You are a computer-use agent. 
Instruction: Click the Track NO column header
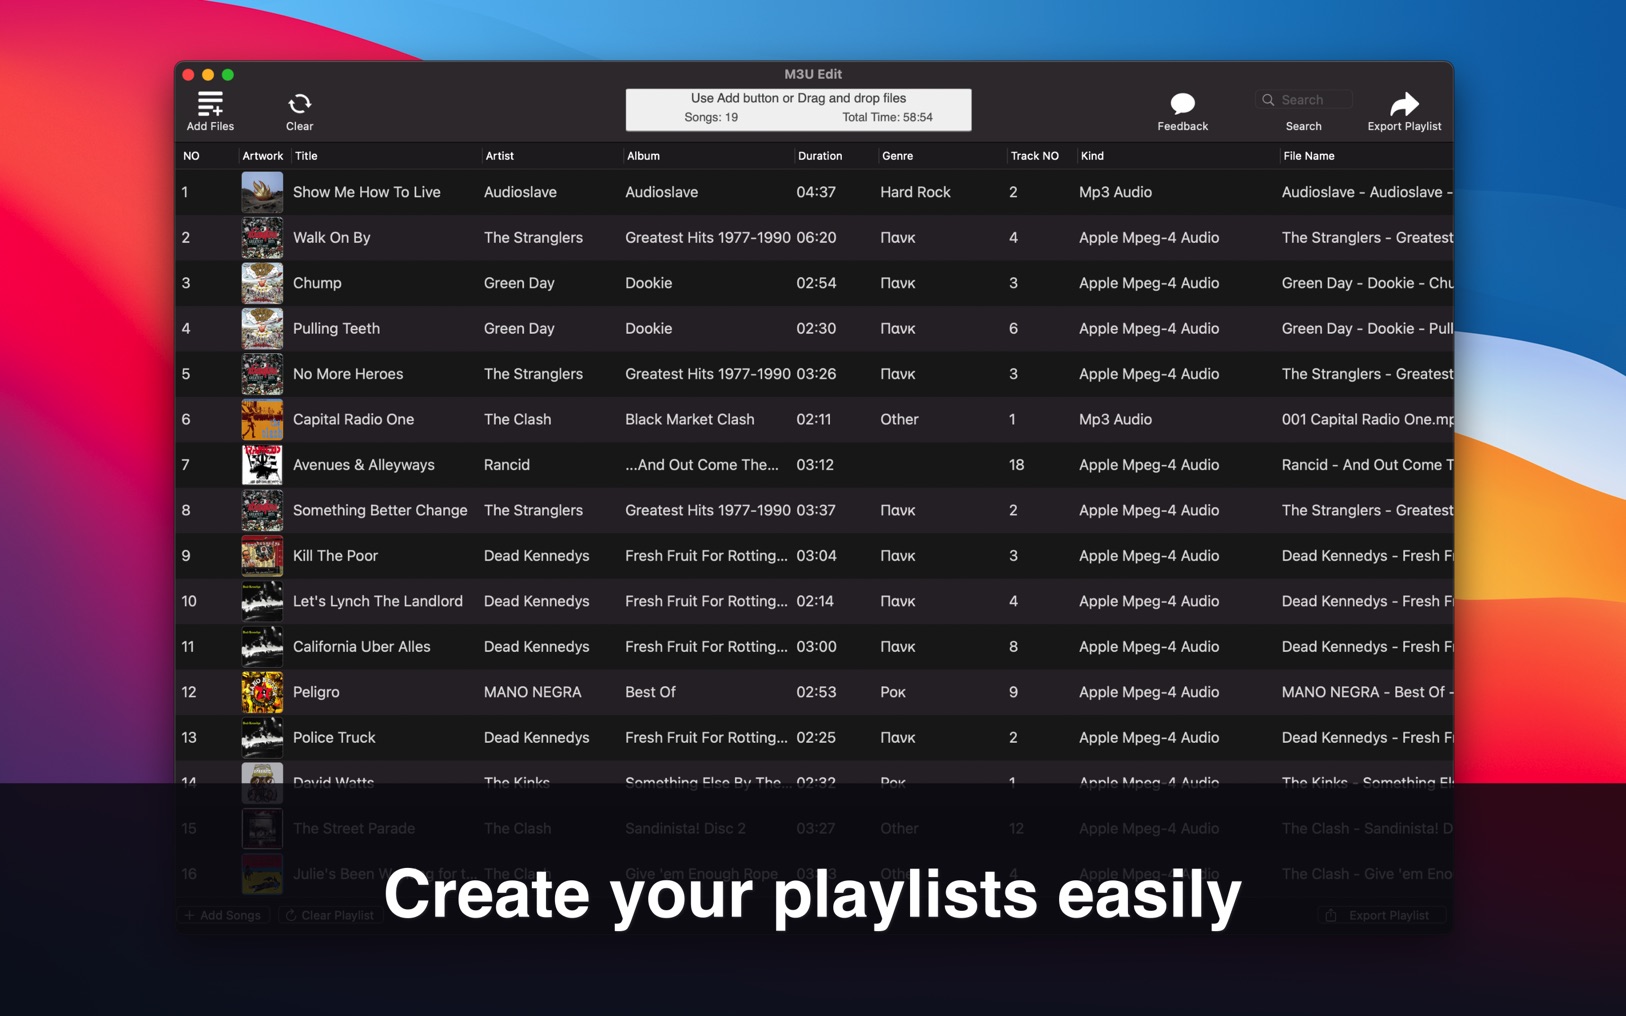pyautogui.click(x=1034, y=156)
